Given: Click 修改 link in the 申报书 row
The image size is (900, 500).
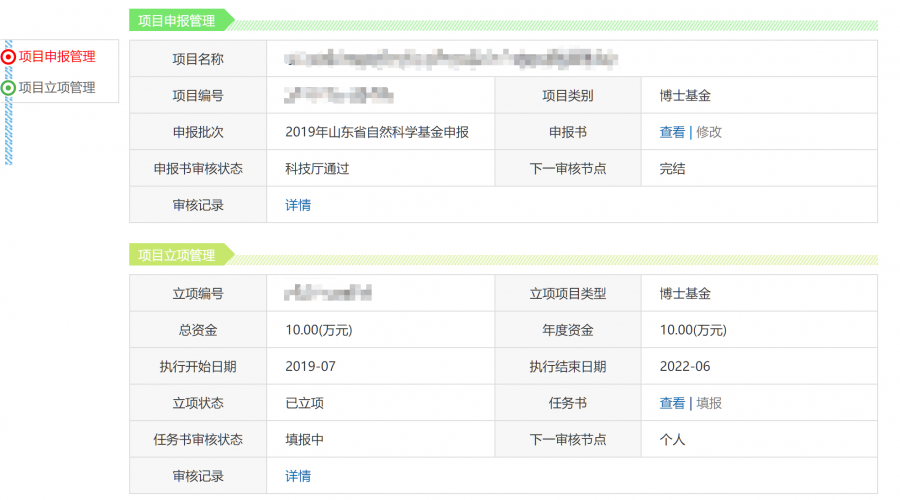Looking at the screenshot, I should point(709,132).
